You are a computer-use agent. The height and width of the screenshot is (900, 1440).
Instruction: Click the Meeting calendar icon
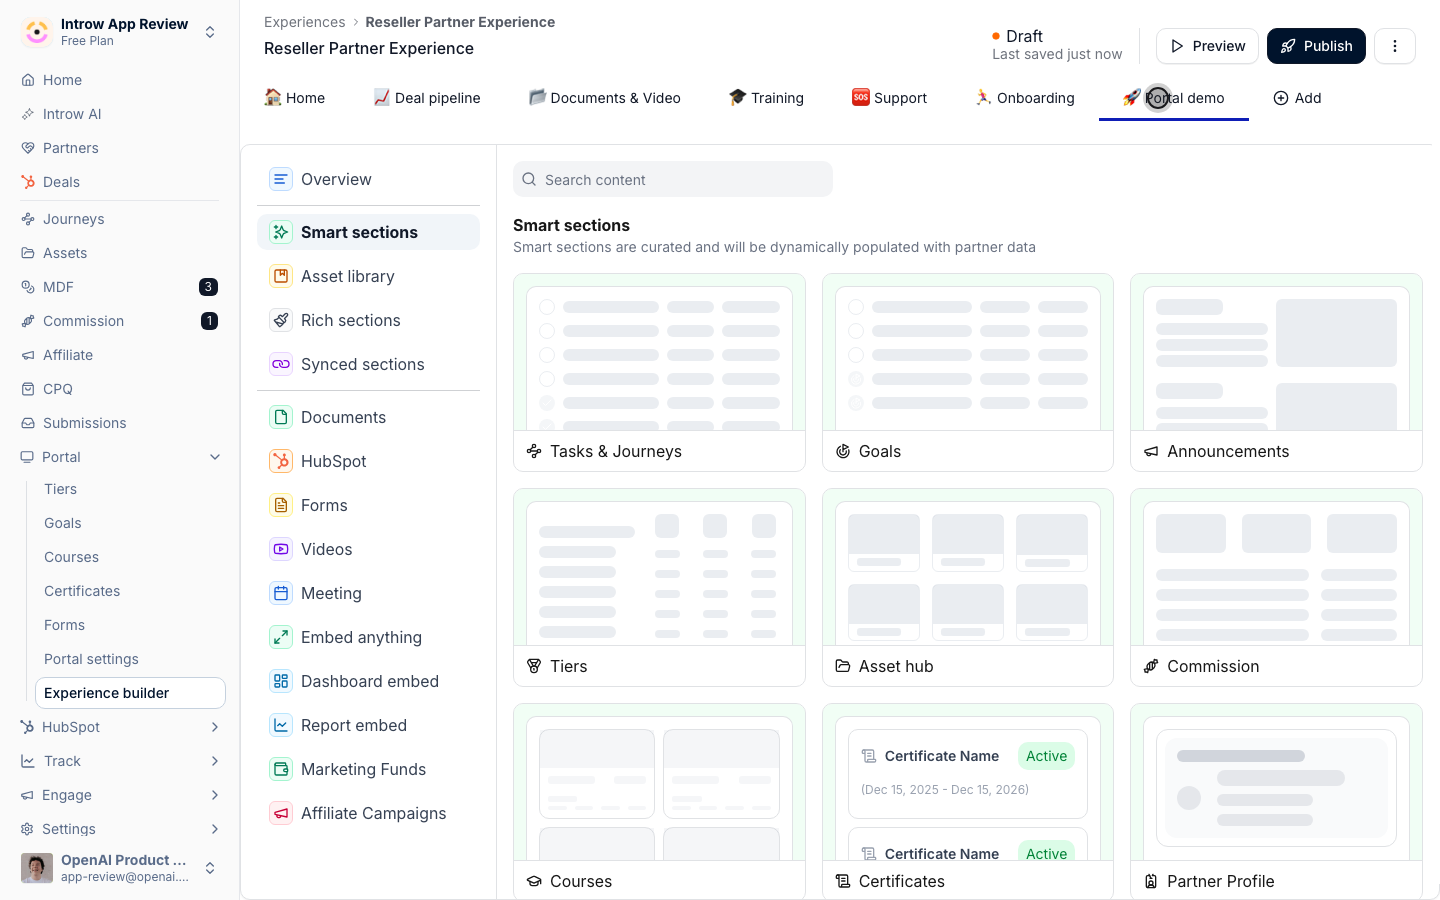pyautogui.click(x=281, y=593)
